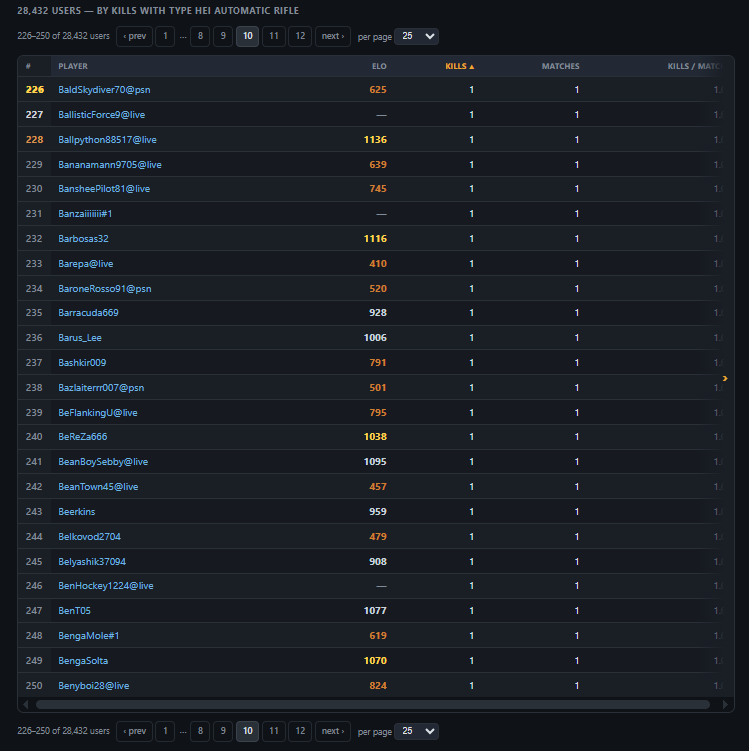Screen dimensions: 749x751
Task: Select page 12 in bottom pagination
Action: point(300,731)
